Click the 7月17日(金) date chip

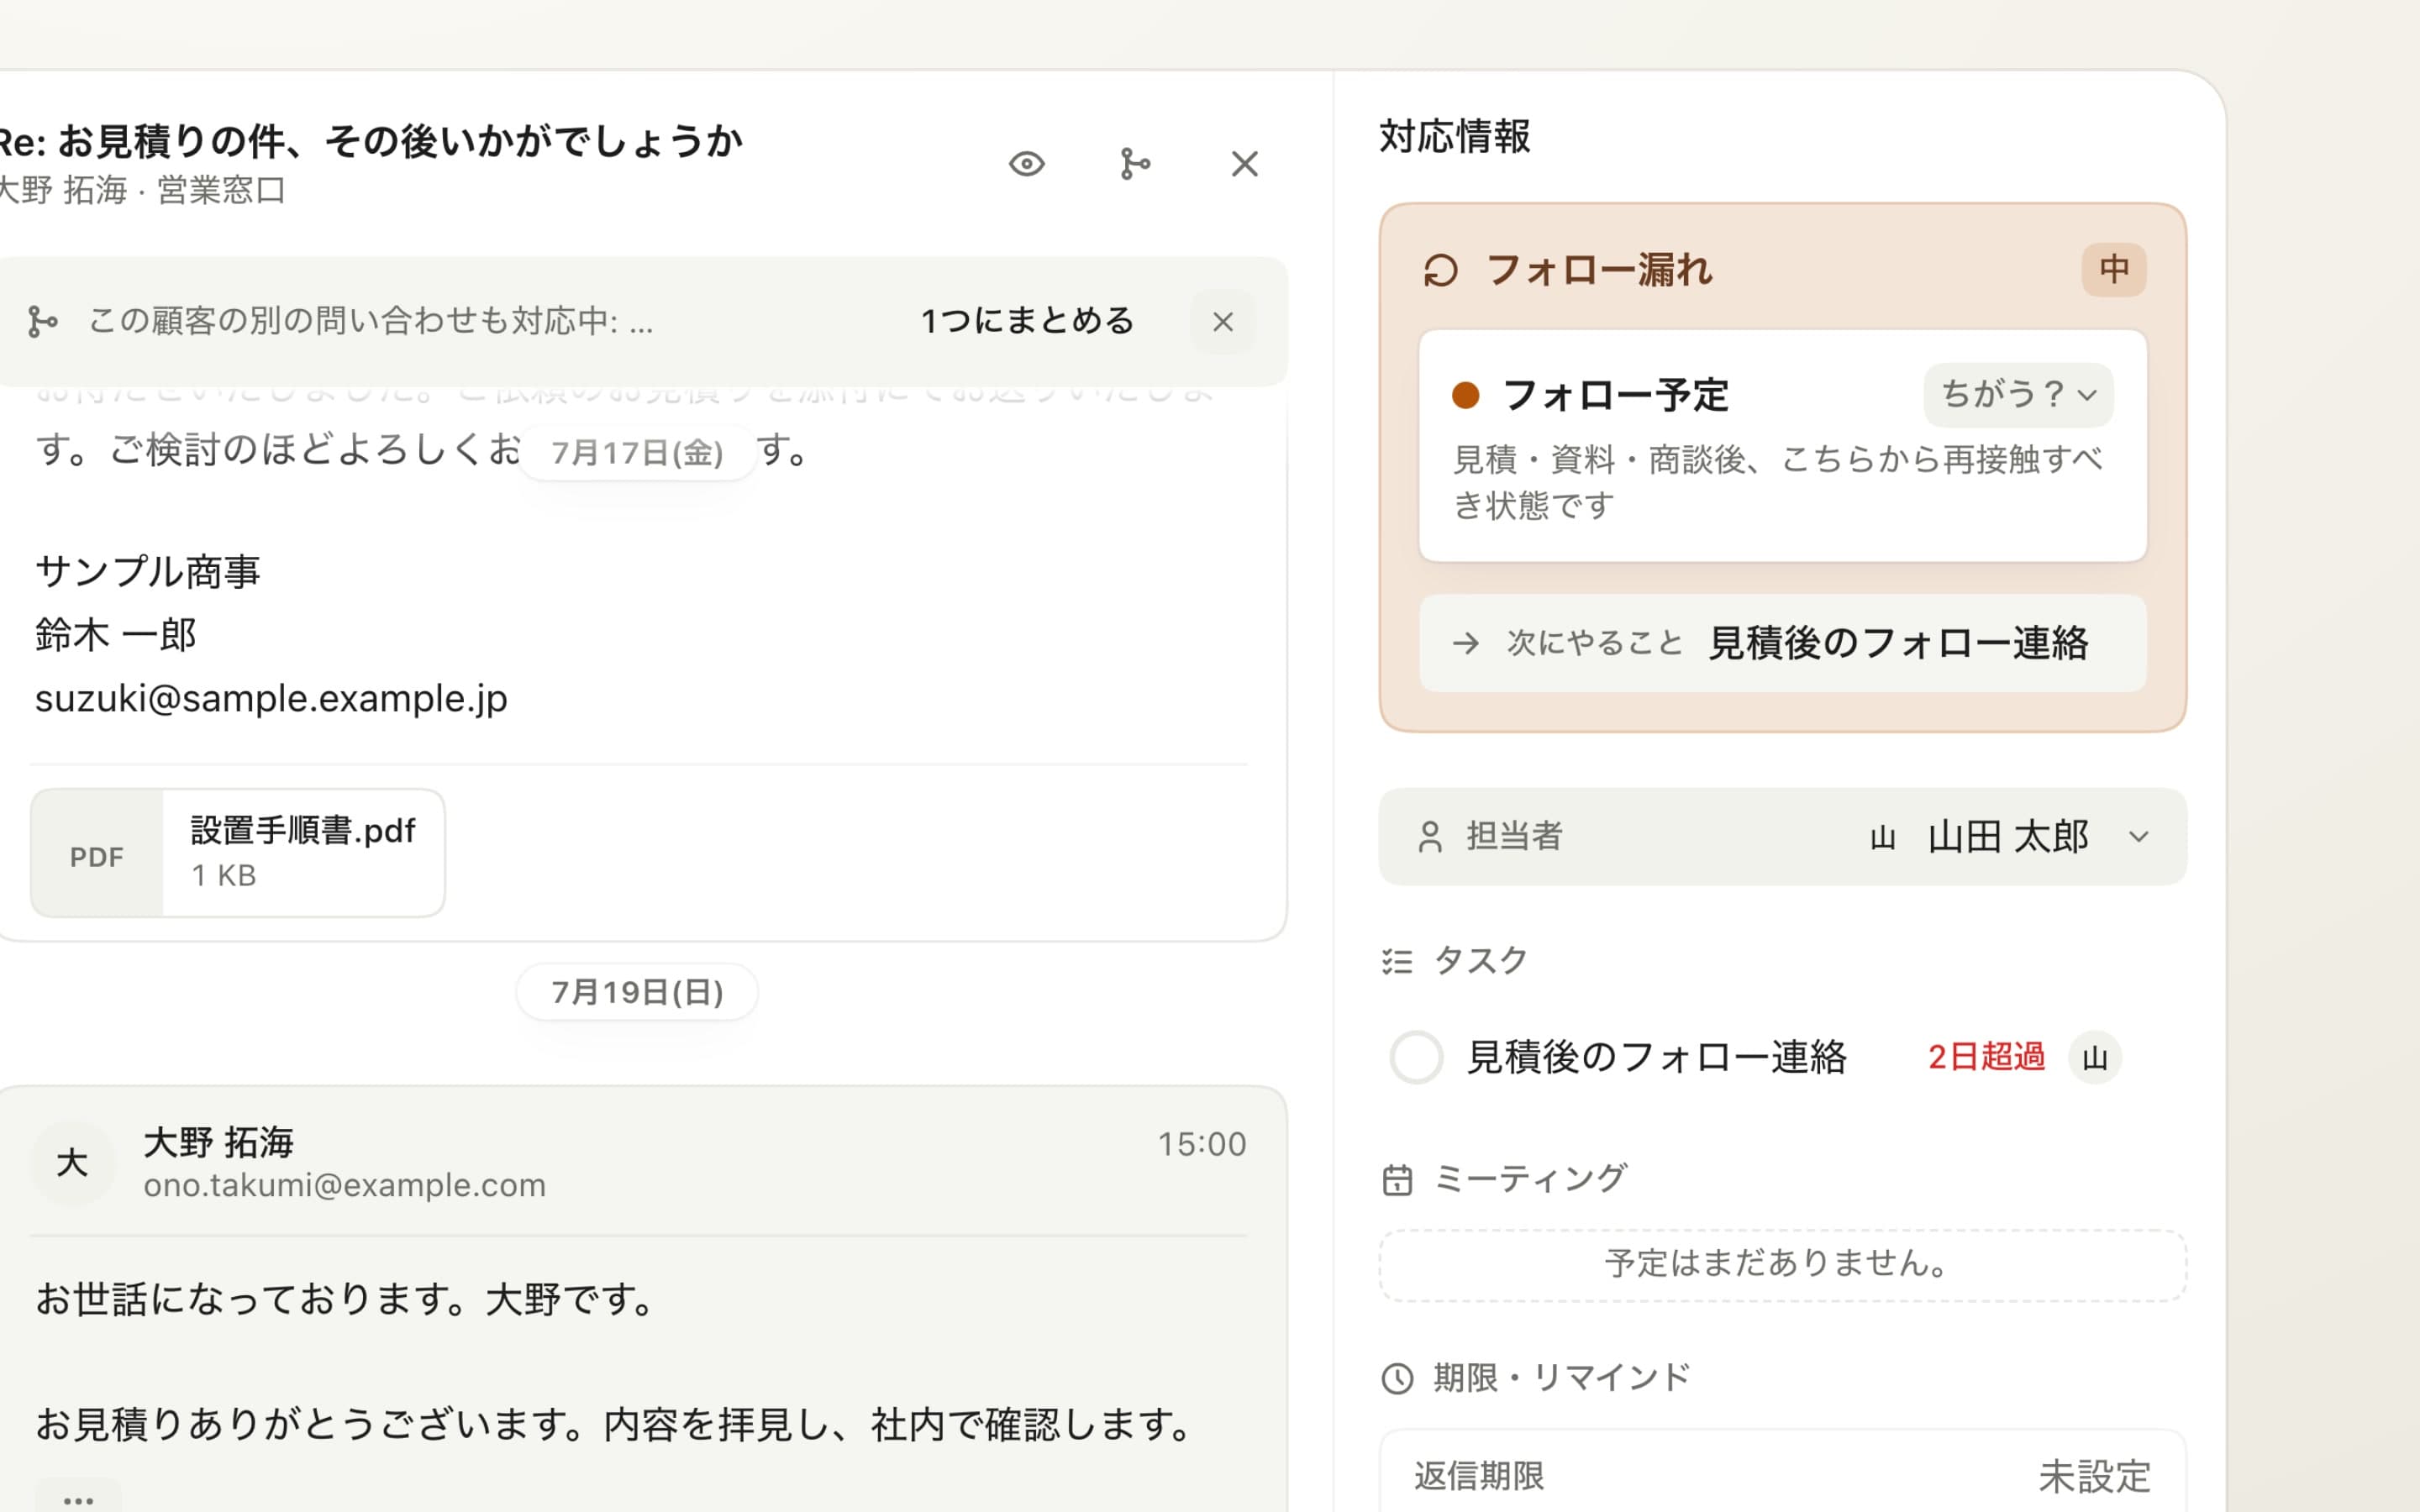[637, 453]
